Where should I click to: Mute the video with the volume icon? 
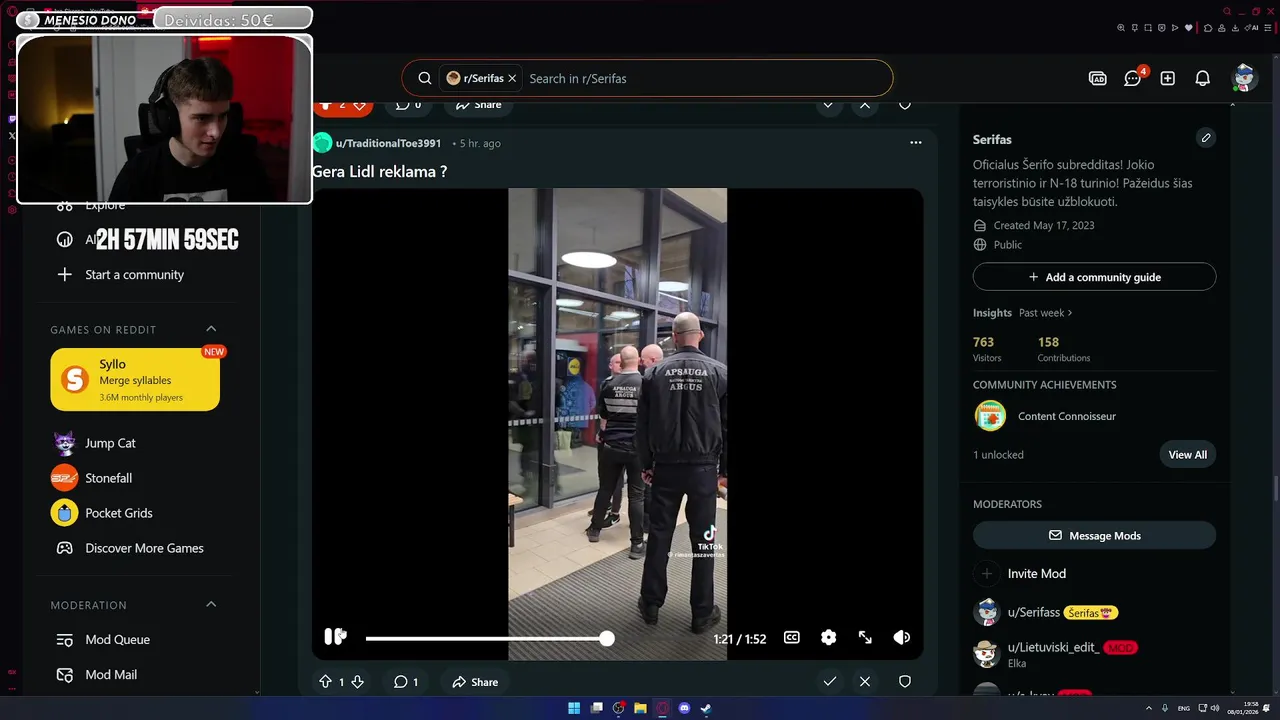pos(902,637)
